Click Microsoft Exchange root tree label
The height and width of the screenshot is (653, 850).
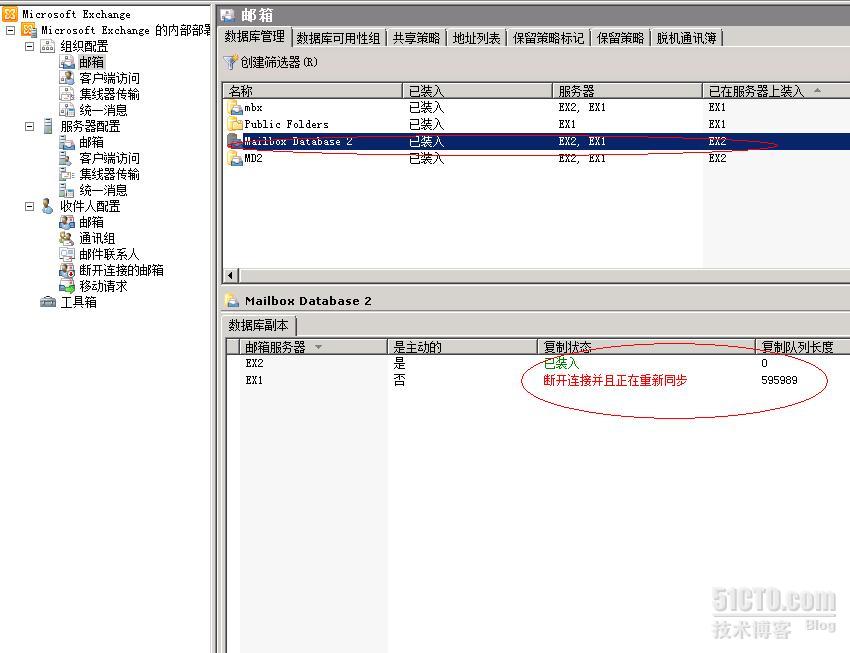(76, 14)
